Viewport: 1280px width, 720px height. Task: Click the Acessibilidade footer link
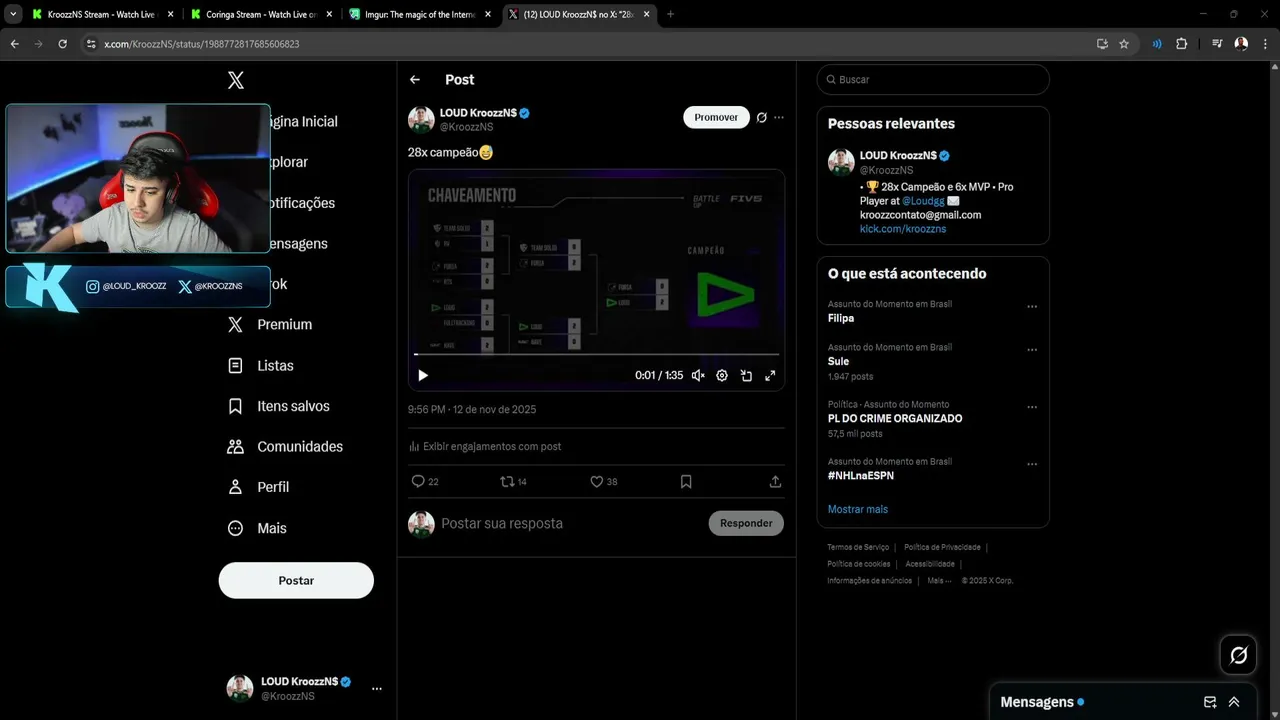pos(930,564)
